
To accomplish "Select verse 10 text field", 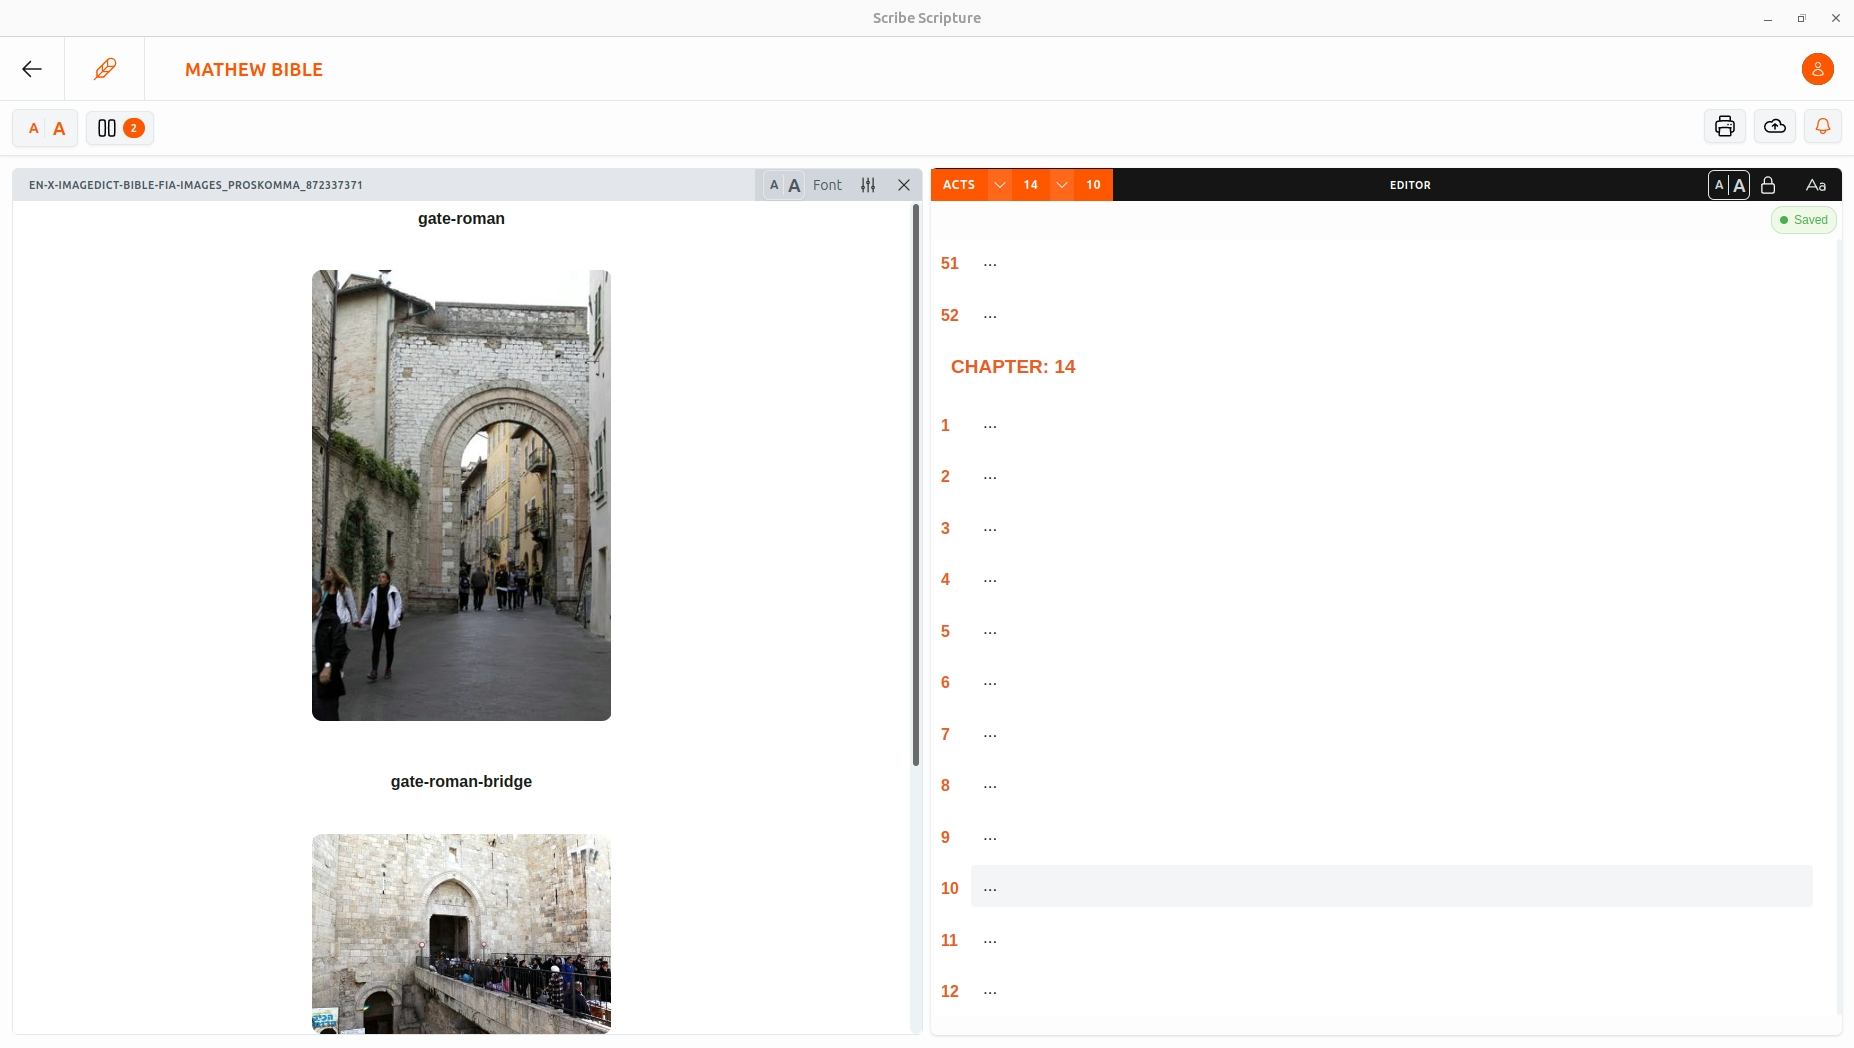I will (x=1390, y=887).
